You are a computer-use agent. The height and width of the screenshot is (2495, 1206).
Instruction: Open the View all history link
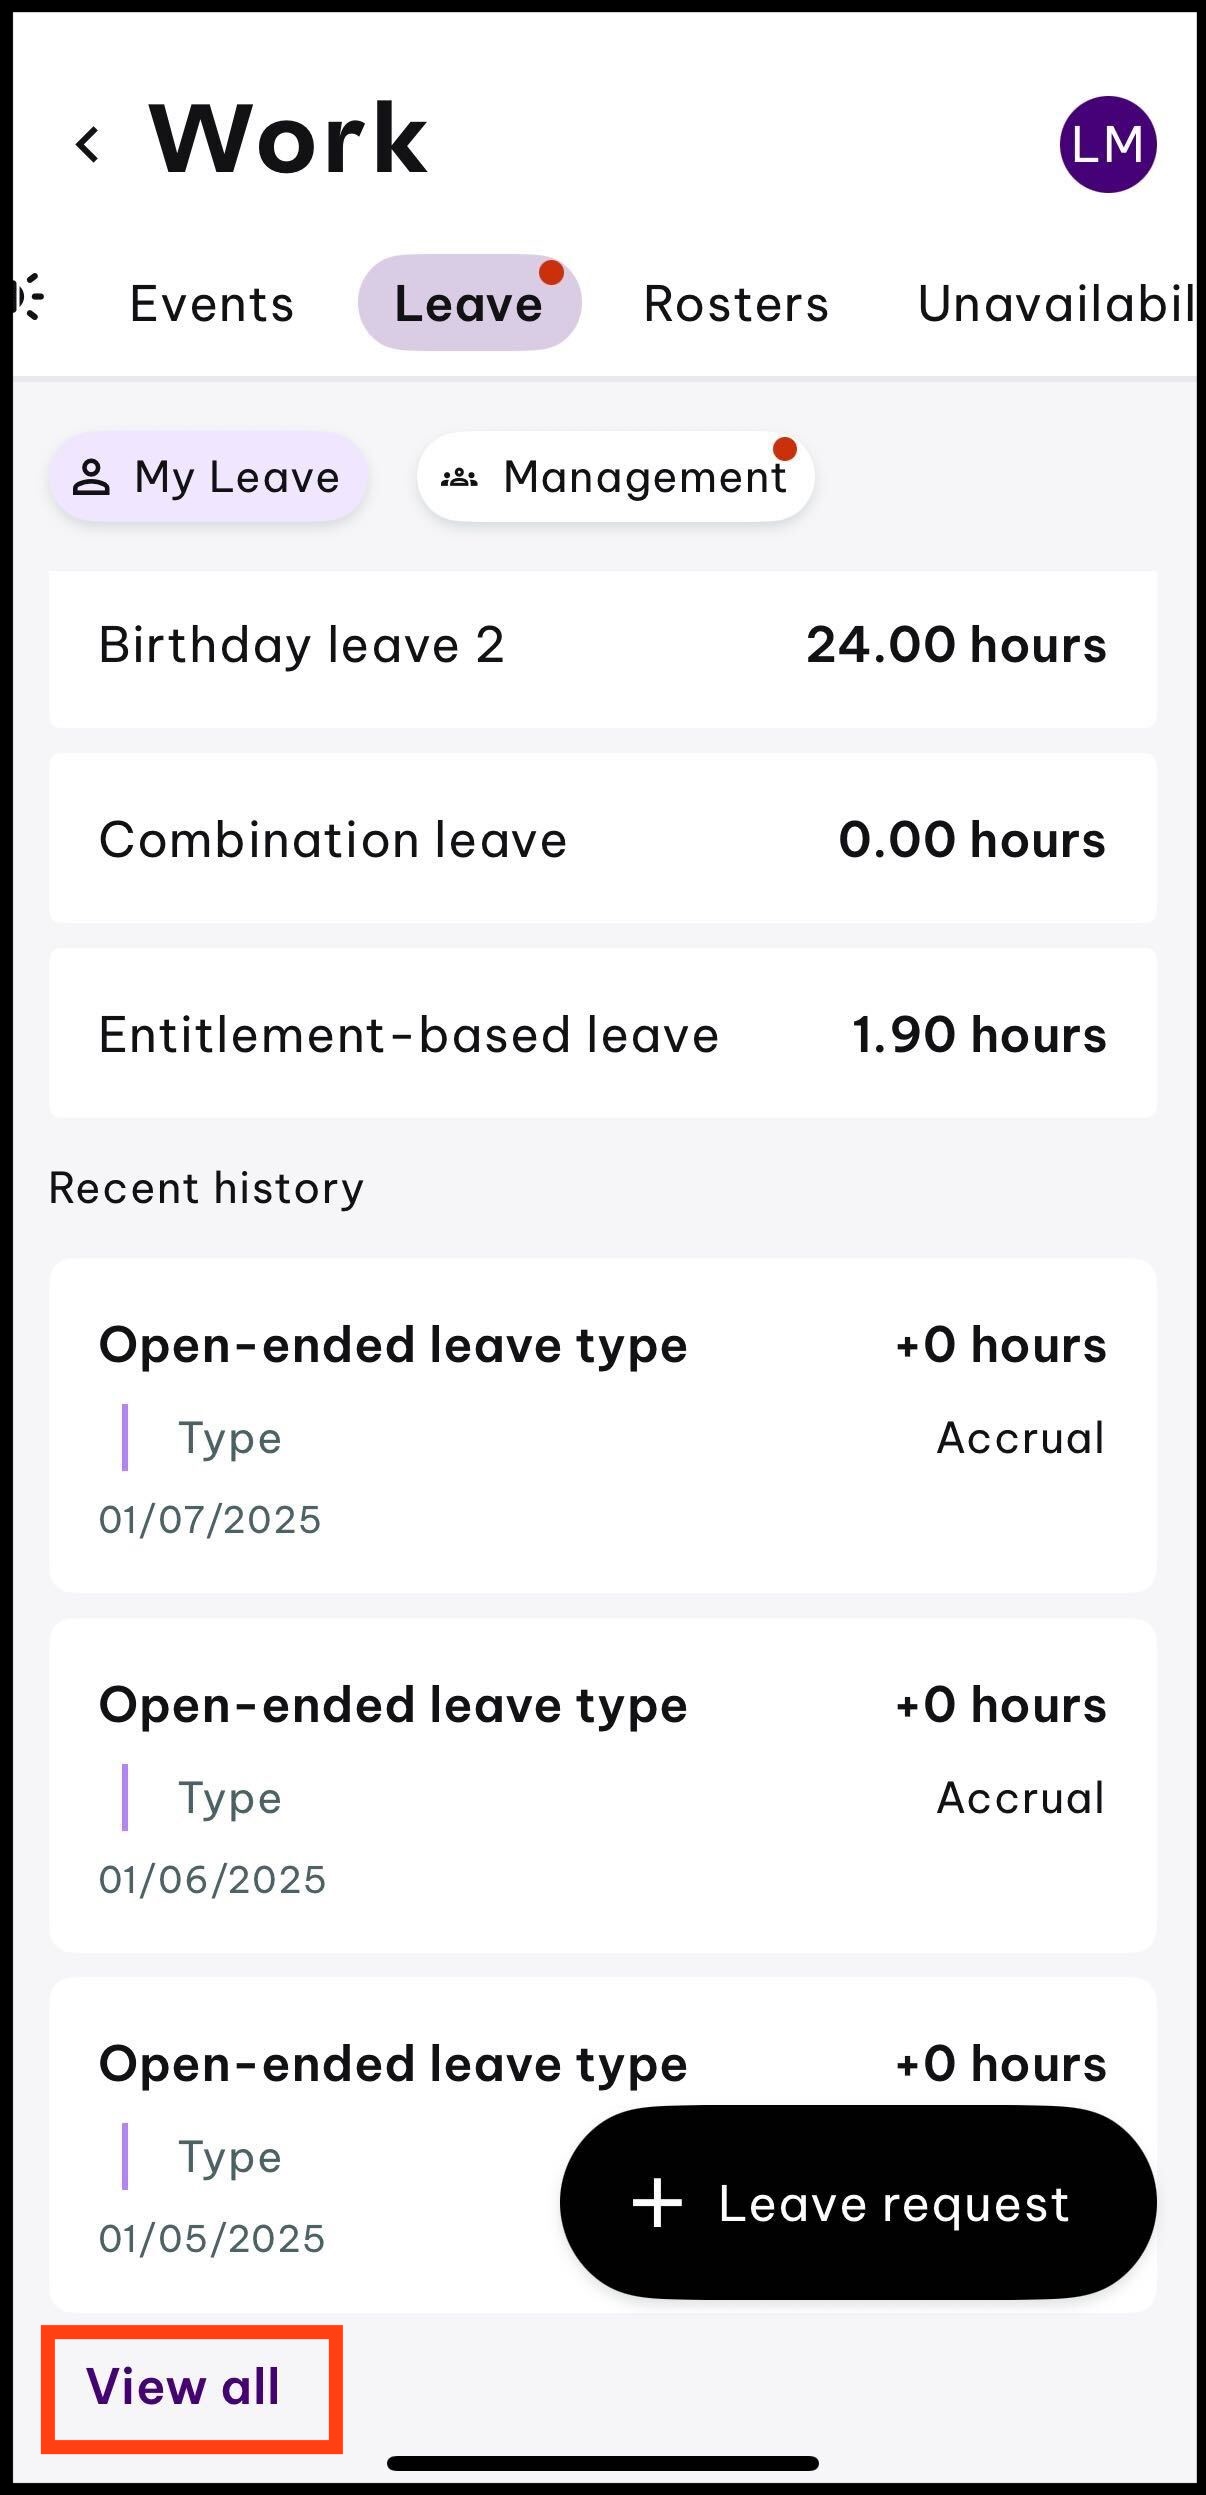tap(183, 2387)
